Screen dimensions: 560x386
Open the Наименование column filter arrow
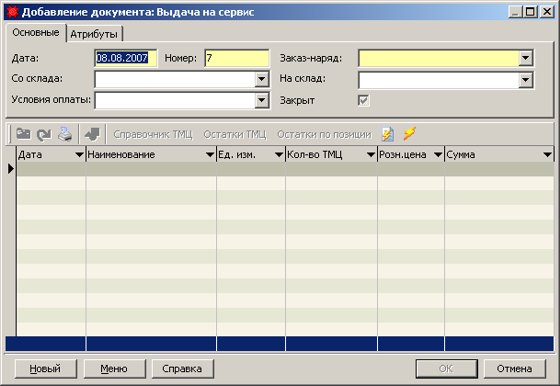coord(210,155)
